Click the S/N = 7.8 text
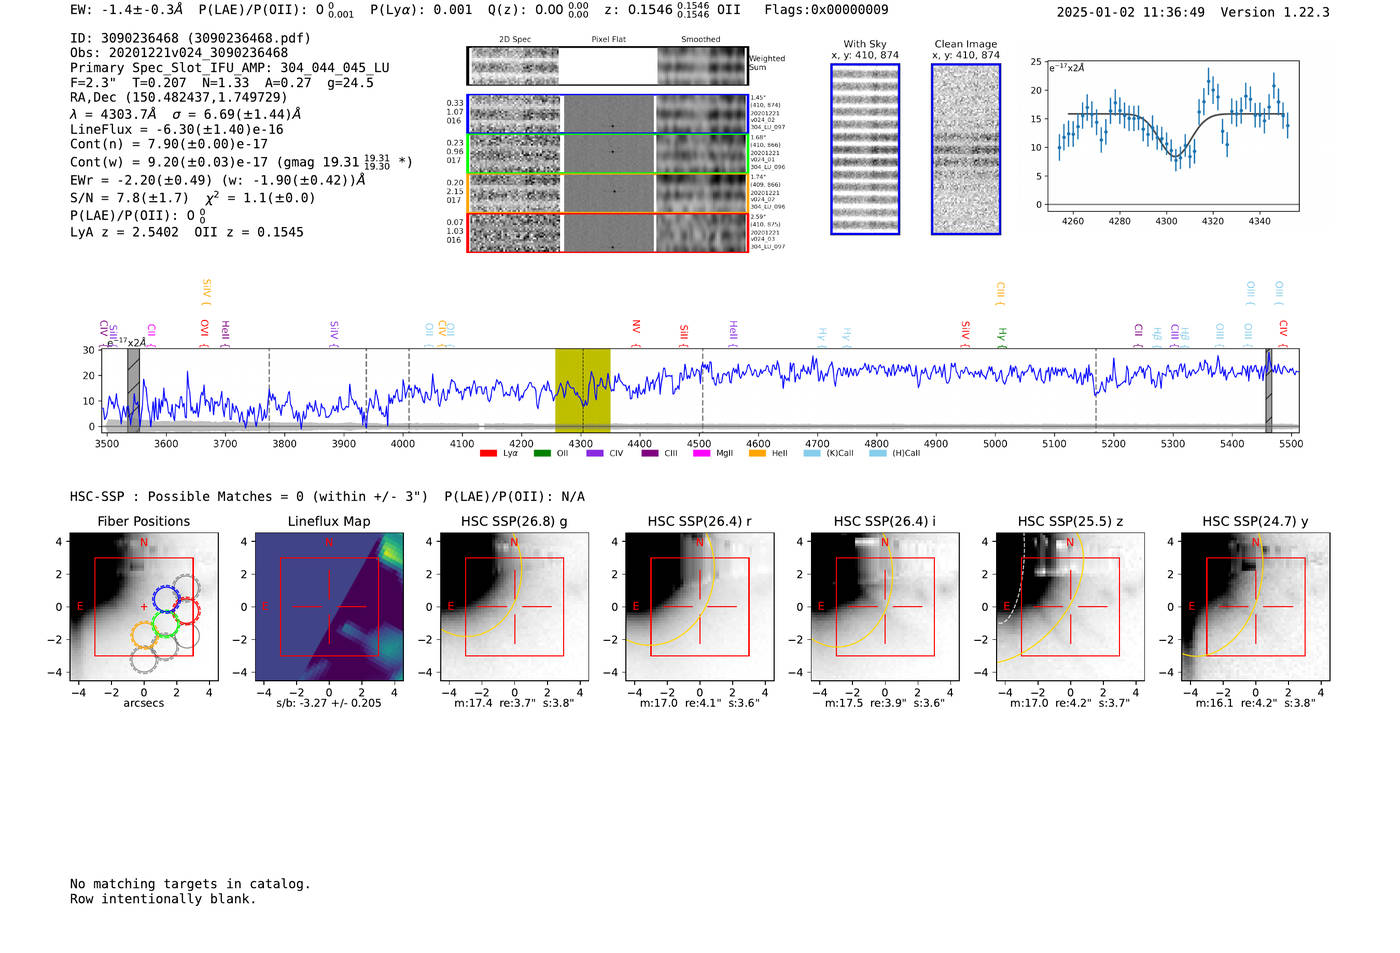 (129, 198)
